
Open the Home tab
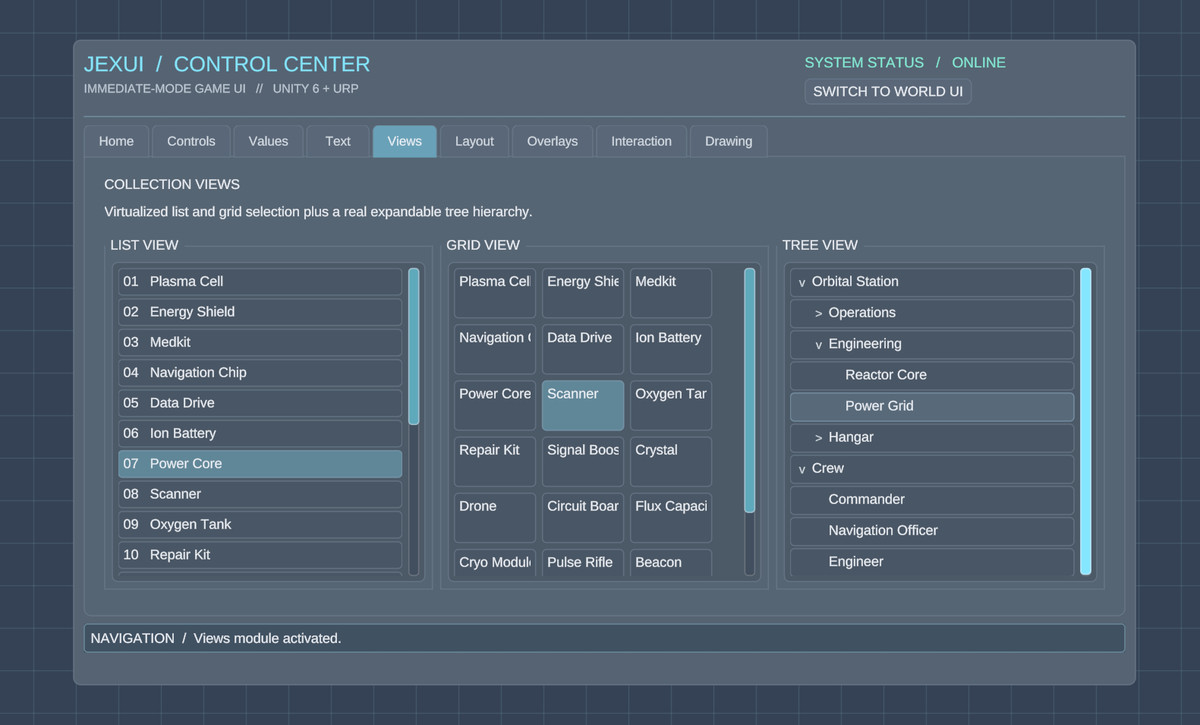(x=116, y=141)
